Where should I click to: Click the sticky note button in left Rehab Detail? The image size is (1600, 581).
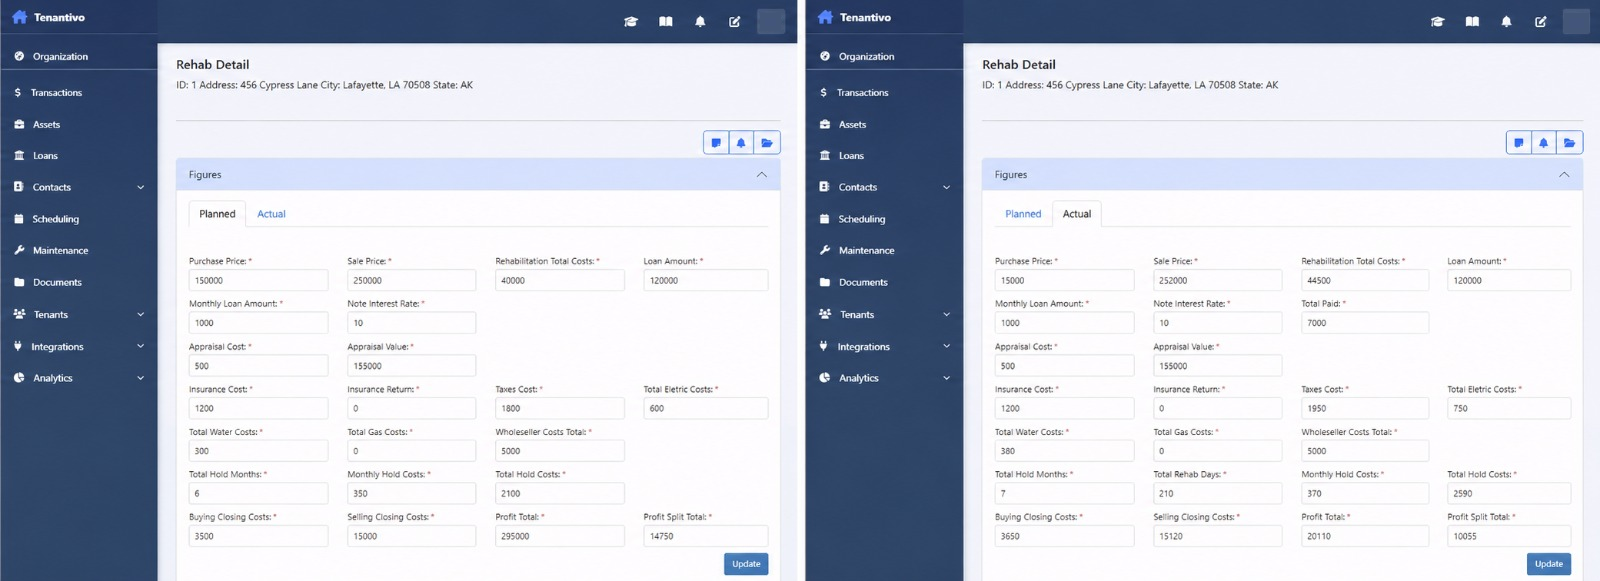tap(716, 143)
